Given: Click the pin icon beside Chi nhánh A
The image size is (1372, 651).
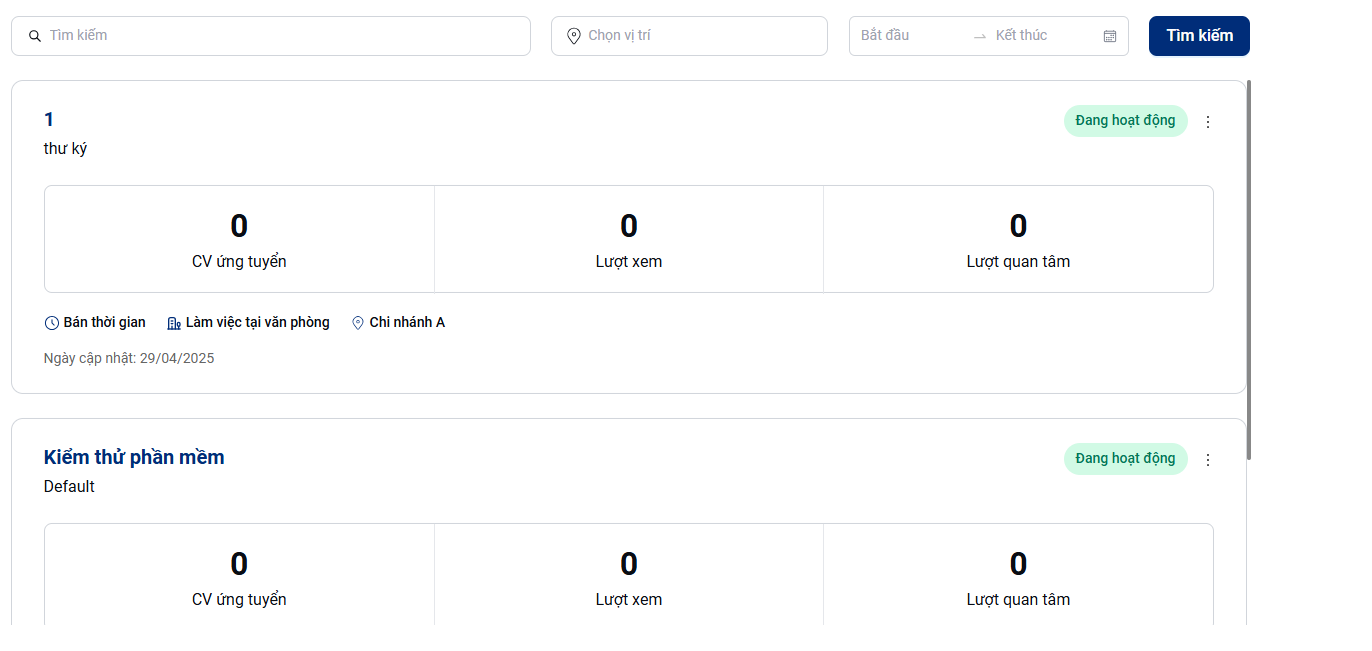Looking at the screenshot, I should click(358, 323).
